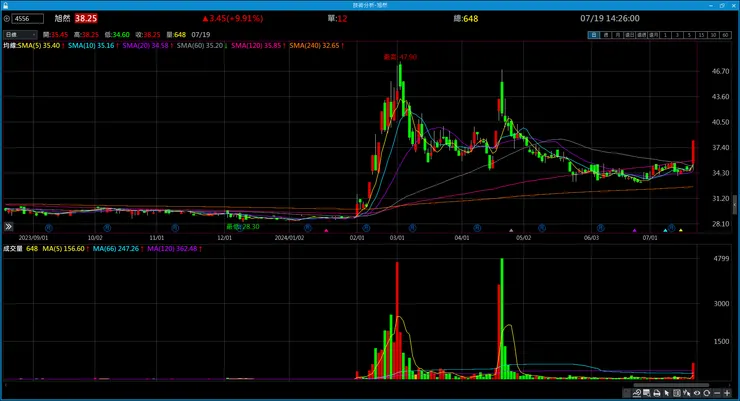This screenshot has width=740, height=401.
Task: Click the red 38.25 last price box
Action: pos(86,18)
